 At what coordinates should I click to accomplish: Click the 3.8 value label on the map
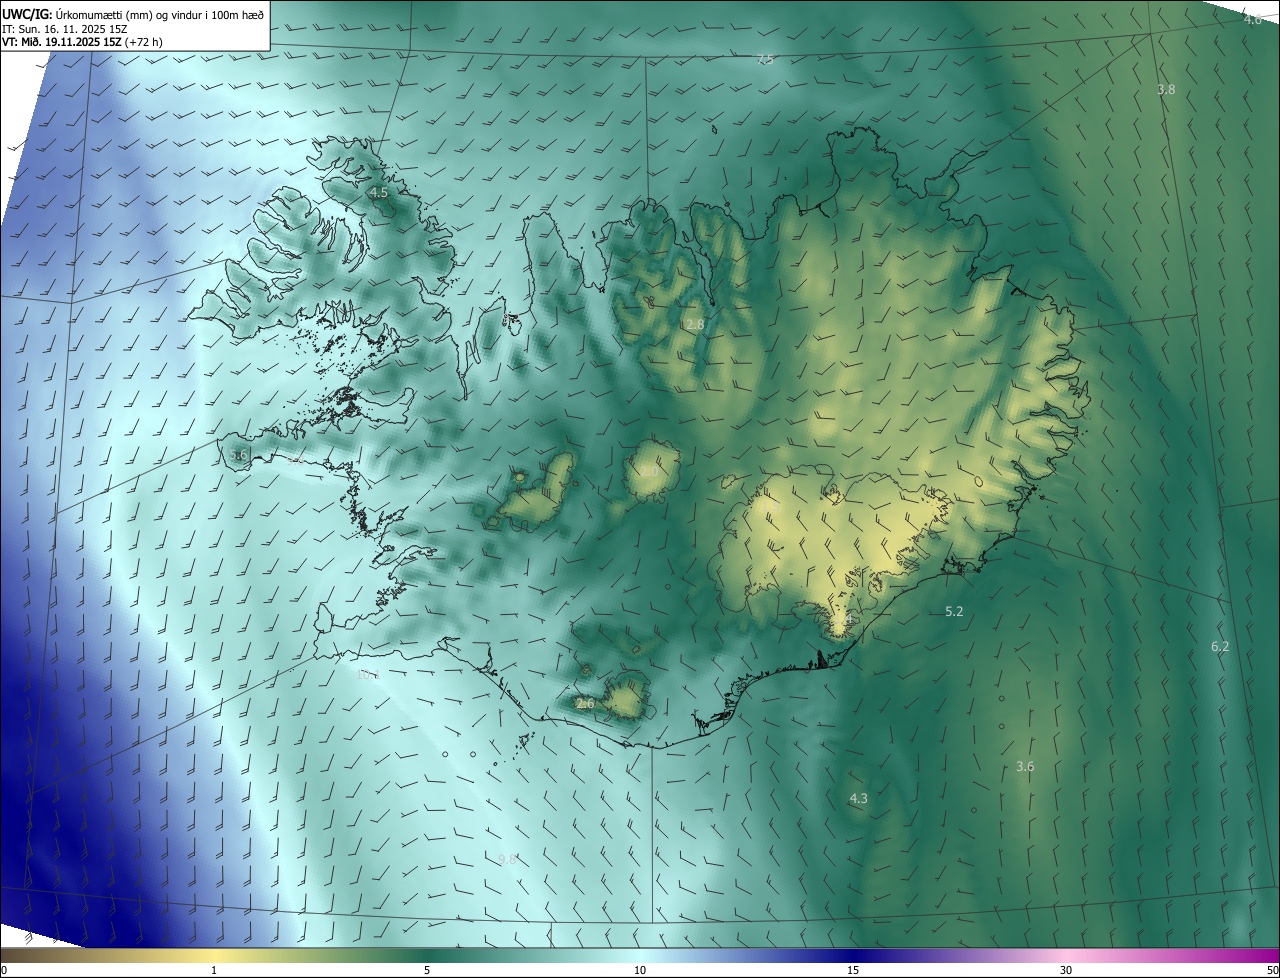pos(1166,90)
